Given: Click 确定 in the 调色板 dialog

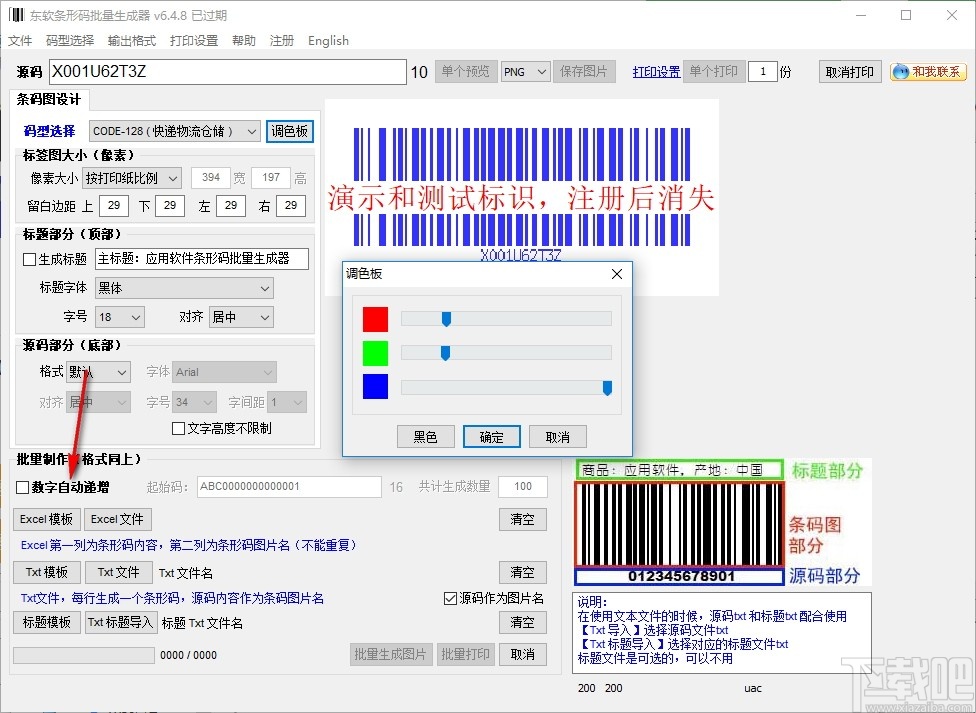Looking at the screenshot, I should 491,436.
